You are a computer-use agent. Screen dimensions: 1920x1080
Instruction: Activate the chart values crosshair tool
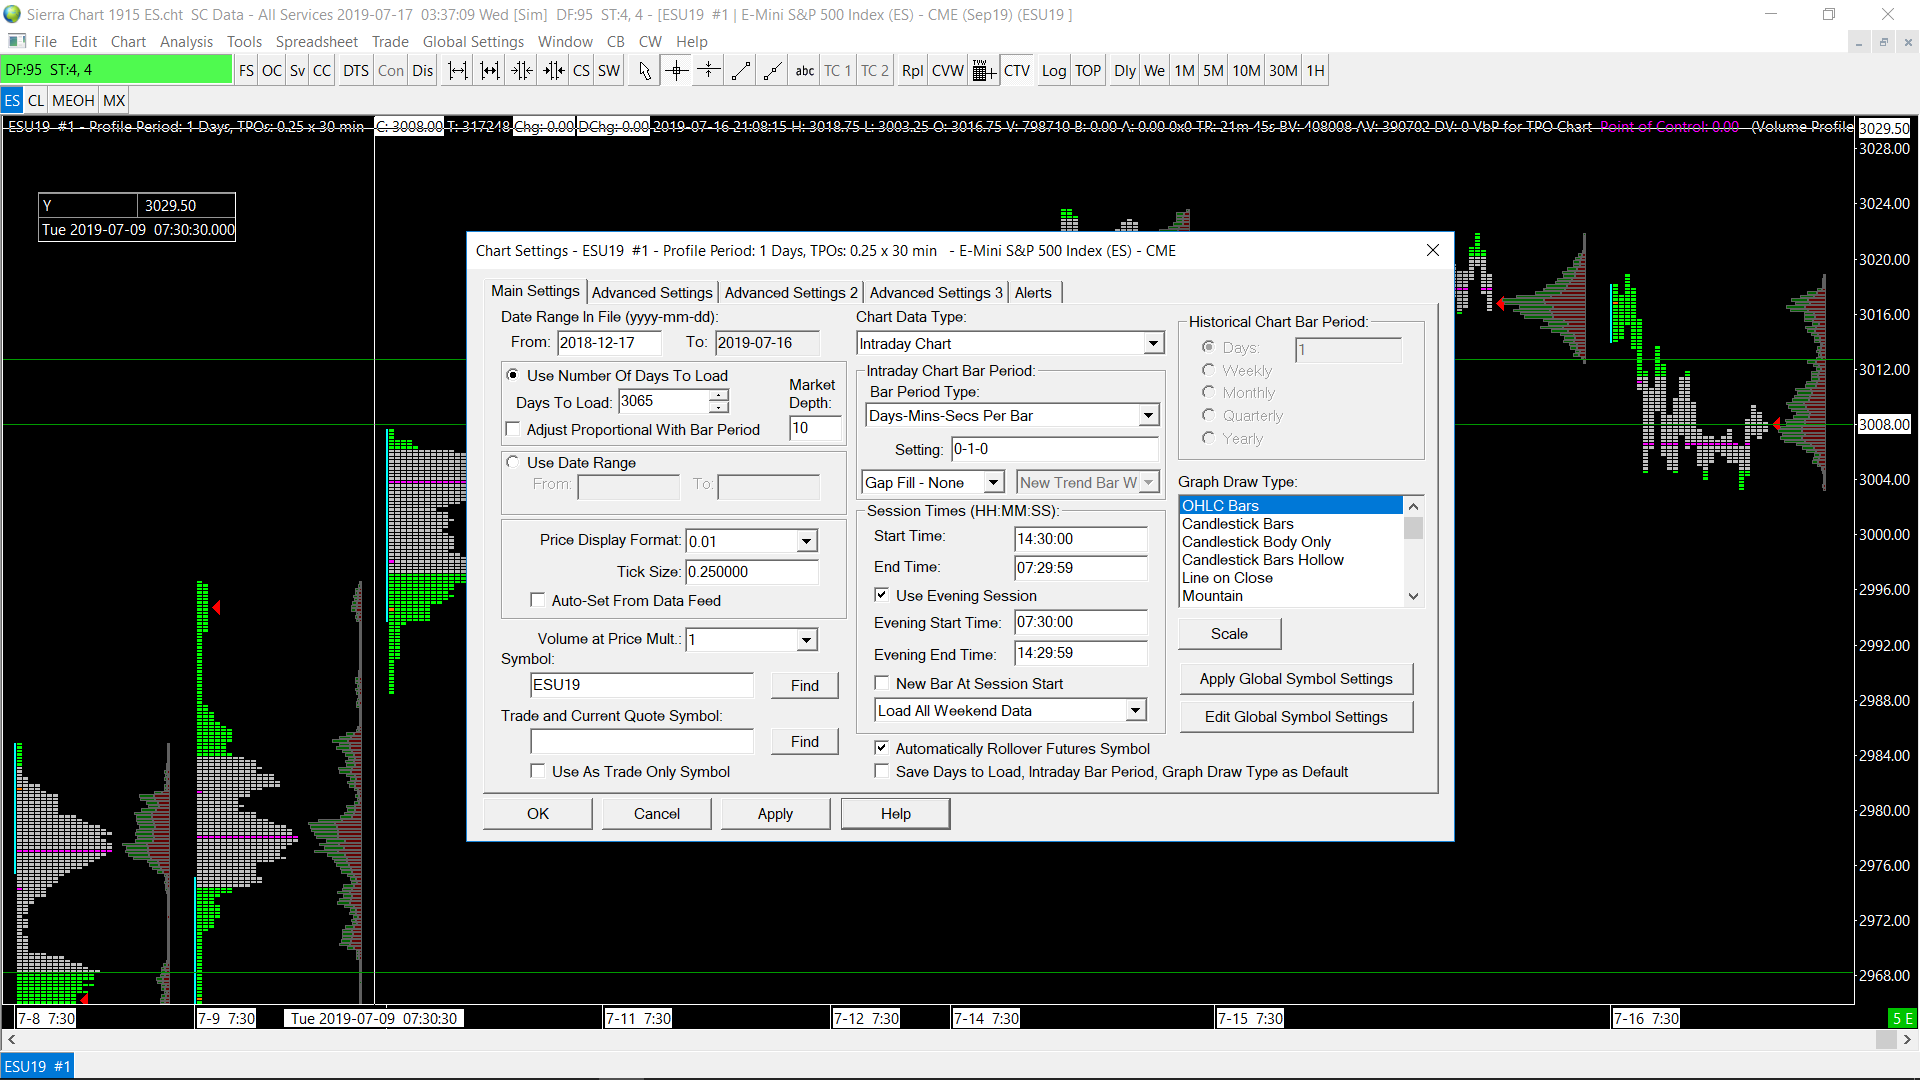676,71
